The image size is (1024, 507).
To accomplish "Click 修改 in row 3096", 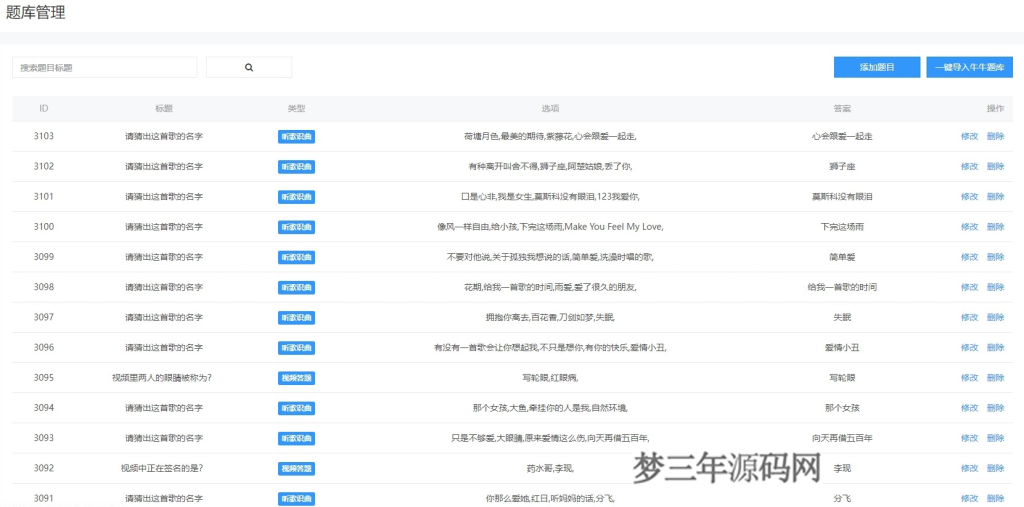I will 969,348.
